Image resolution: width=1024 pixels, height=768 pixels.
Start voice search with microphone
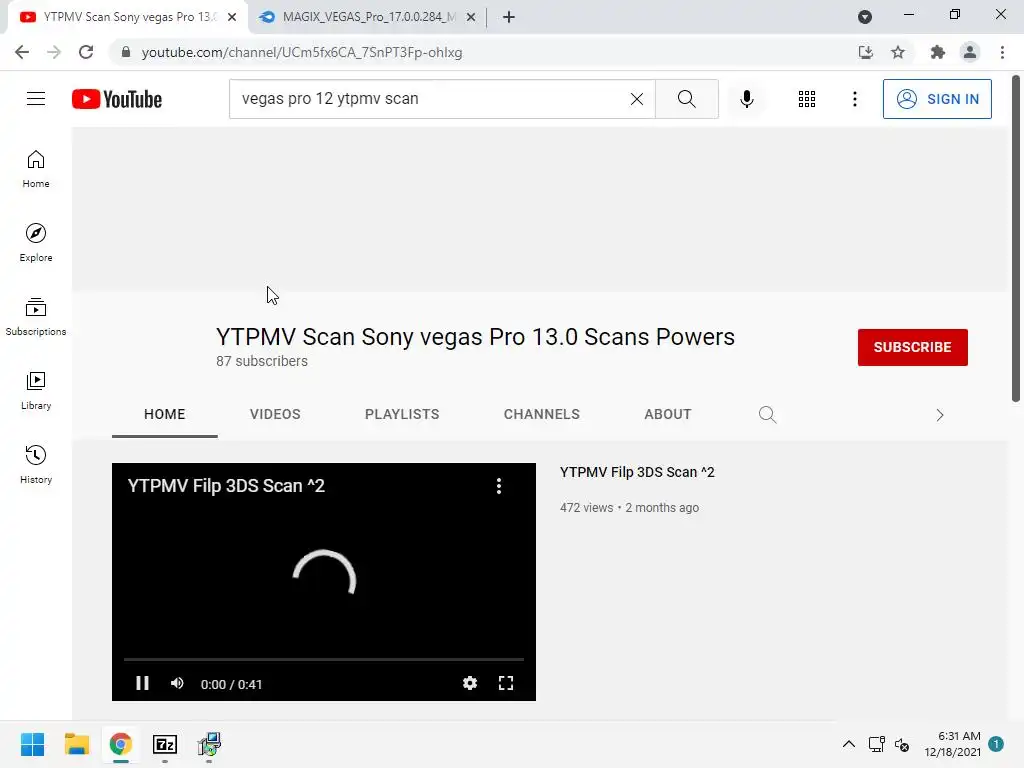pyautogui.click(x=746, y=99)
